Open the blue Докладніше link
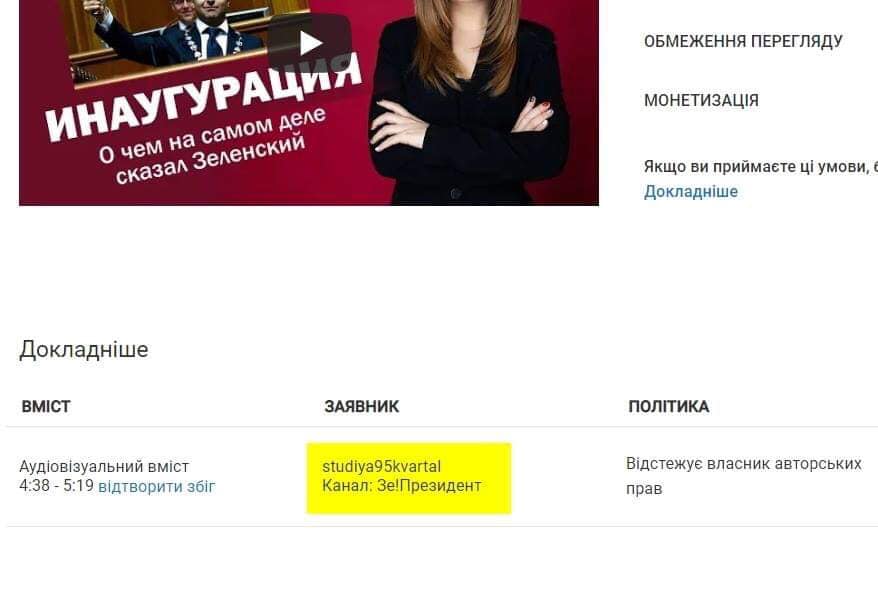The height and width of the screenshot is (605, 878). point(690,192)
